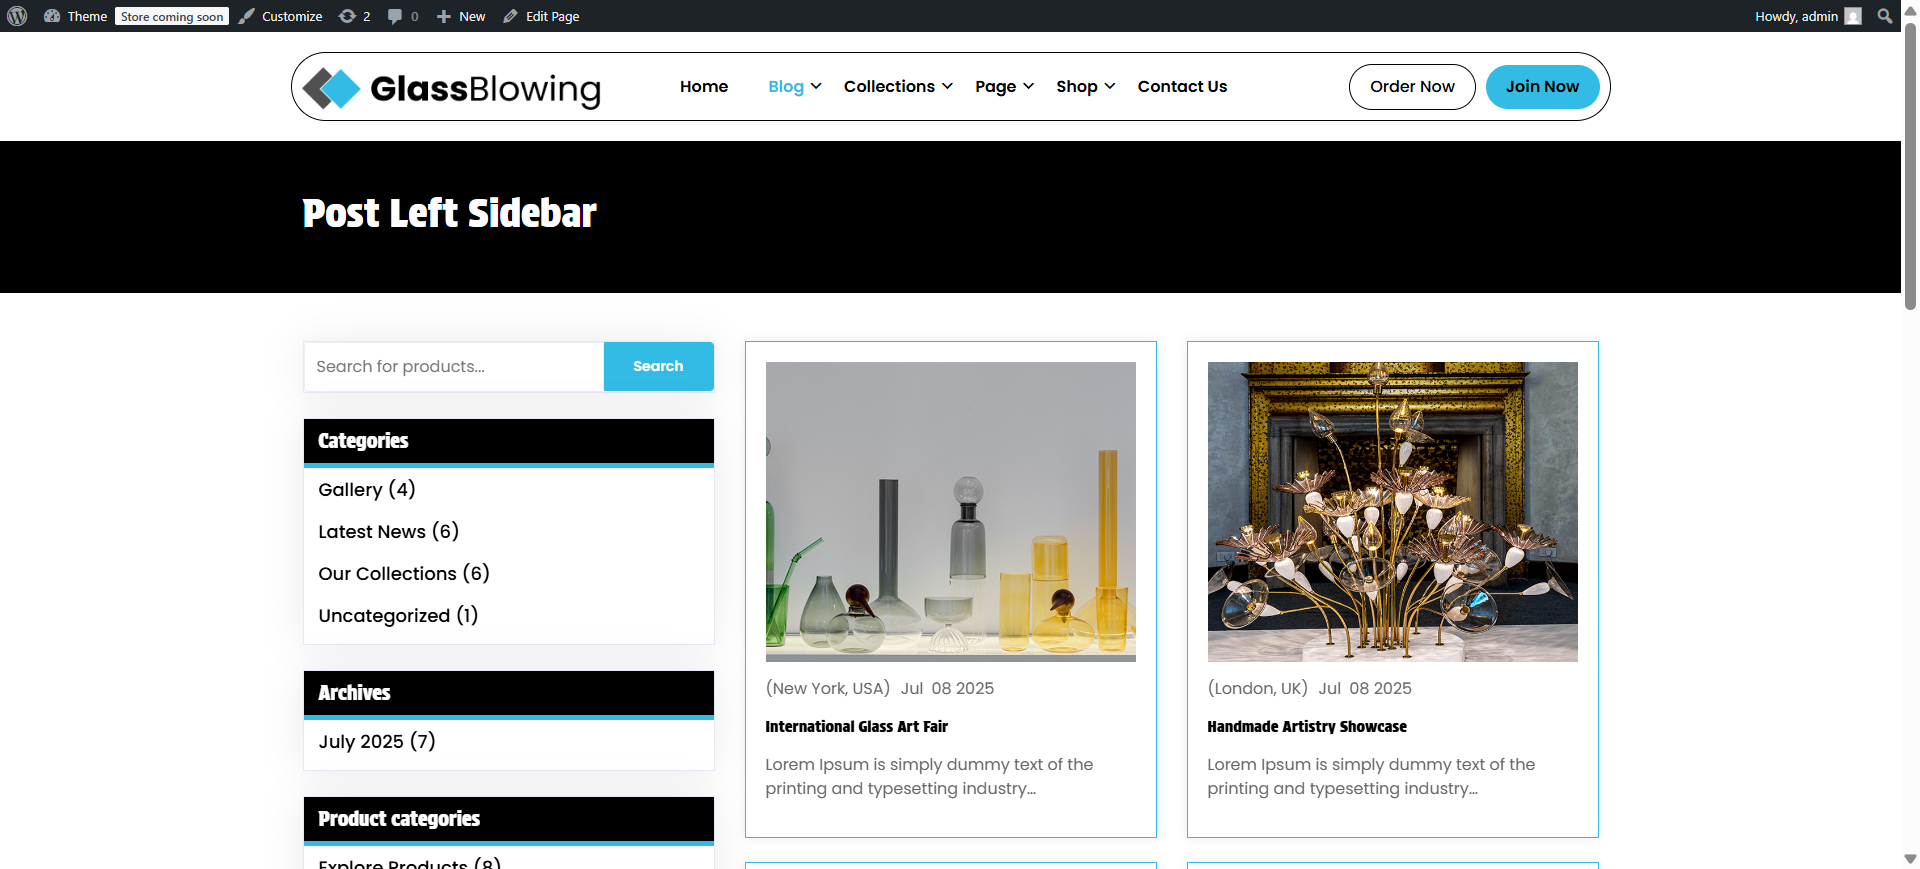Open the Handmade Artistry Showcase thumbnail
The height and width of the screenshot is (869, 1920).
coord(1392,512)
